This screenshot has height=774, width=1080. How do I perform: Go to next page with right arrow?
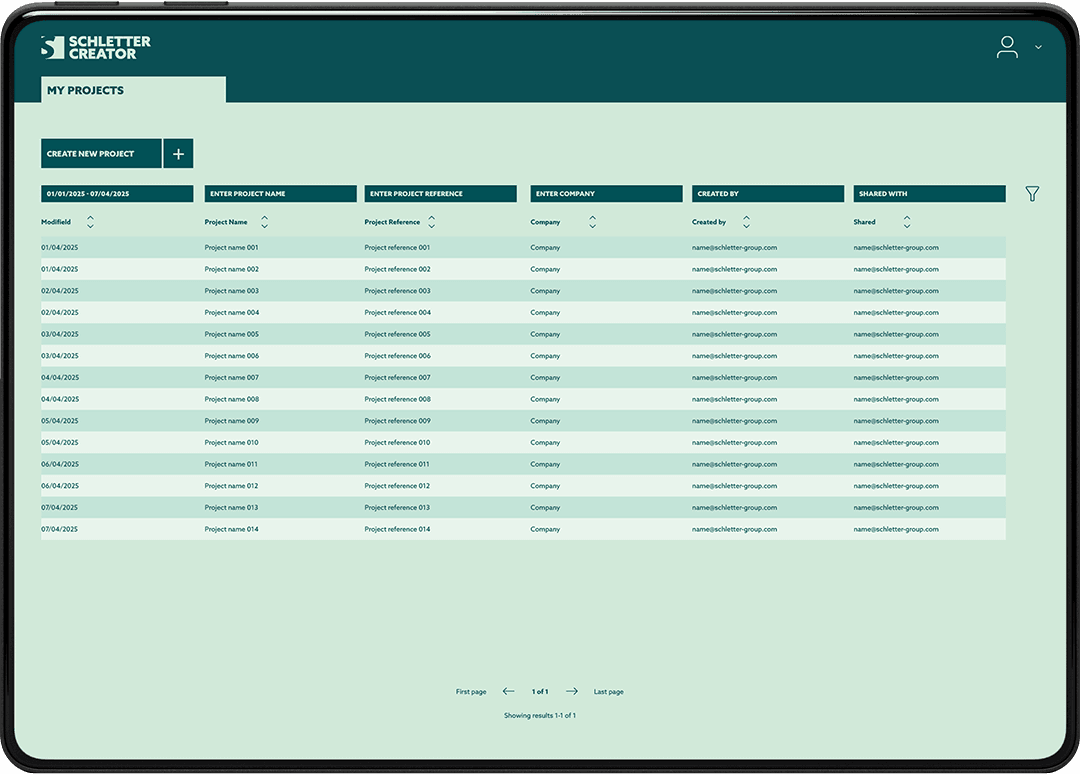[x=572, y=691]
